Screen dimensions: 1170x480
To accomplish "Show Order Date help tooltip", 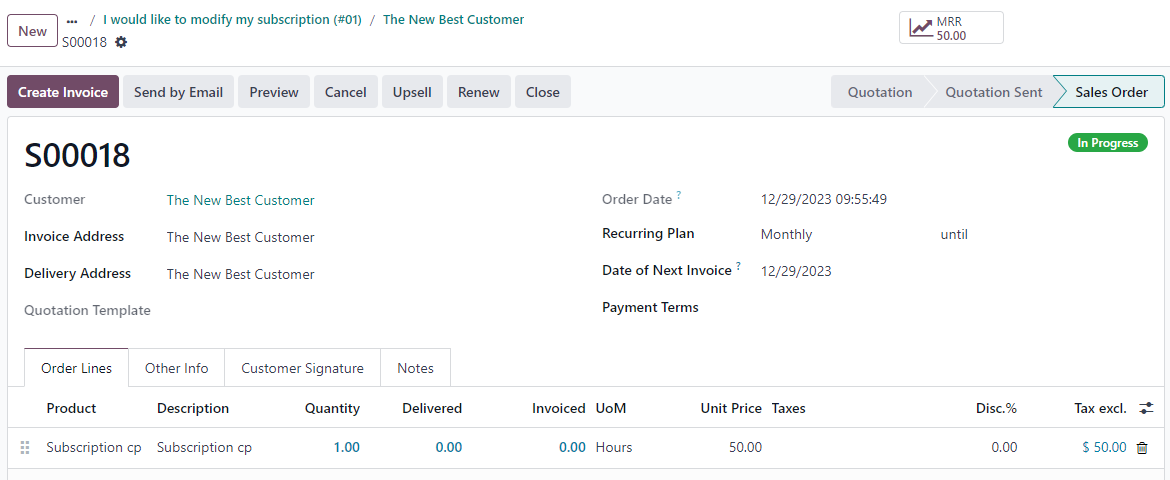I will tap(679, 196).
